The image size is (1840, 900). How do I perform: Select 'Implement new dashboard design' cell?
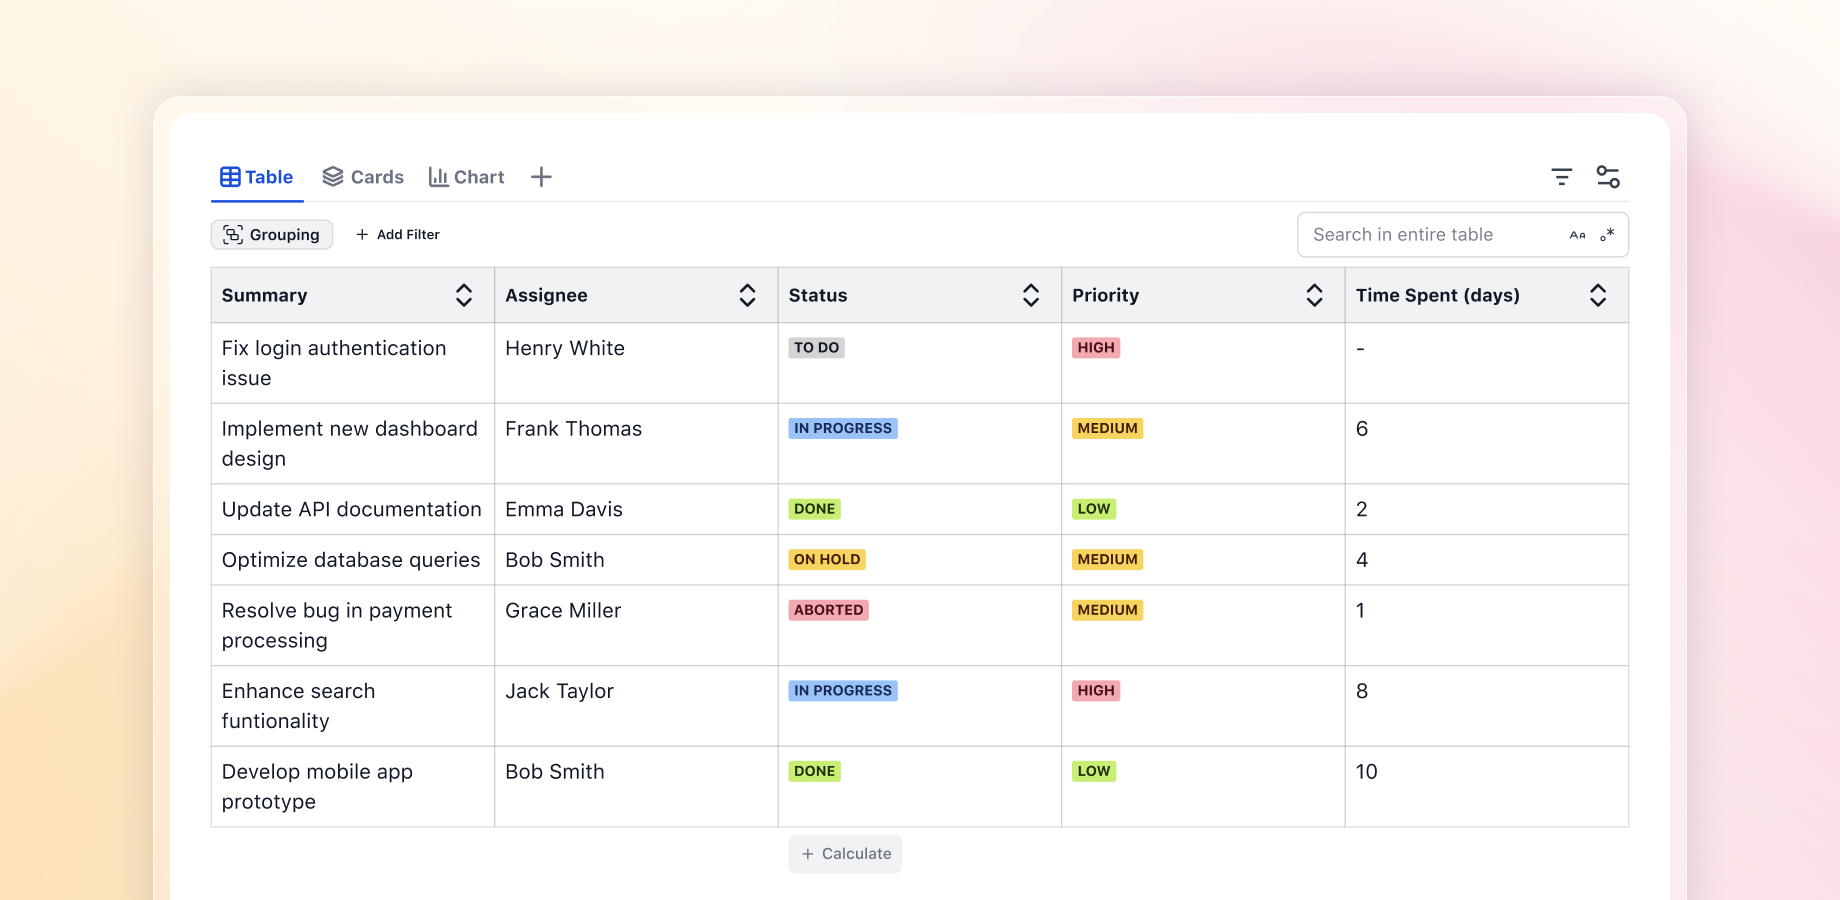[x=353, y=444]
